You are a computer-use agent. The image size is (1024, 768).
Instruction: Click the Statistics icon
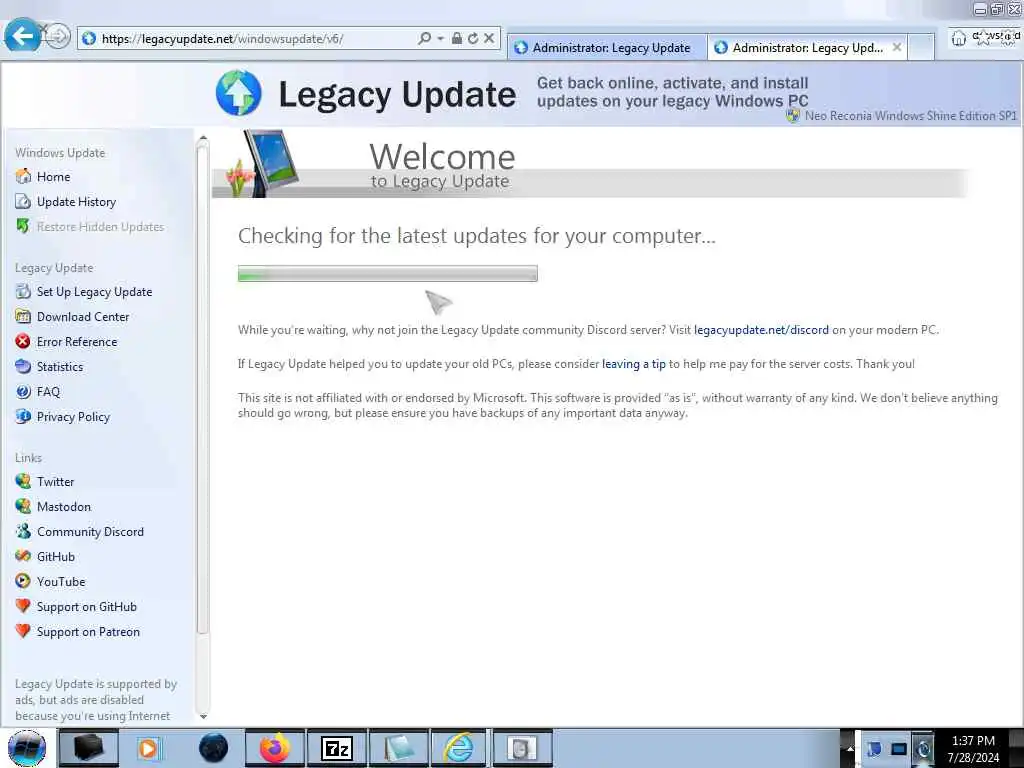click(x=23, y=366)
